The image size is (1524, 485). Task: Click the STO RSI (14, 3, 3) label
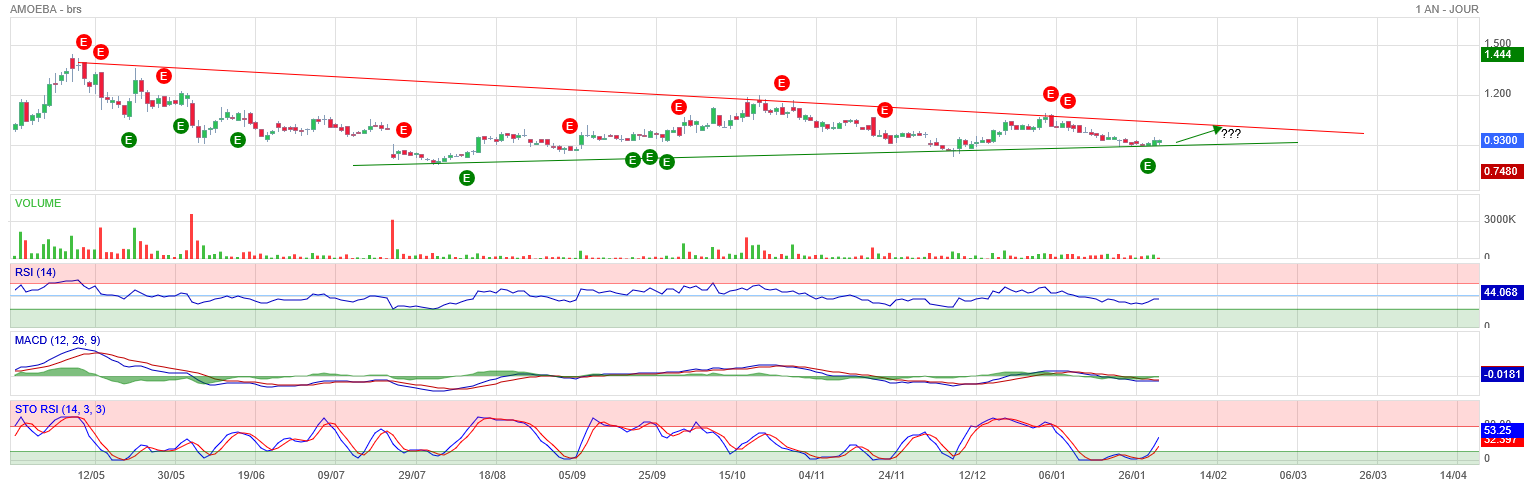[59, 408]
